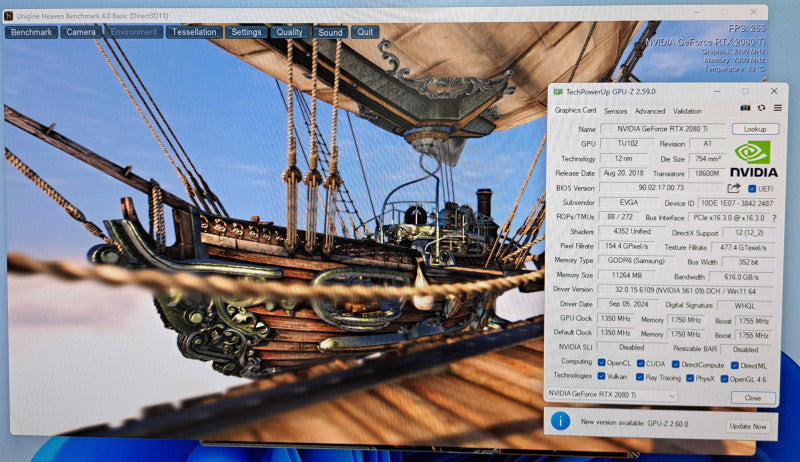Toggle the PhysX checkbox
Screen dimensions: 800x462
pyautogui.click(x=690, y=378)
